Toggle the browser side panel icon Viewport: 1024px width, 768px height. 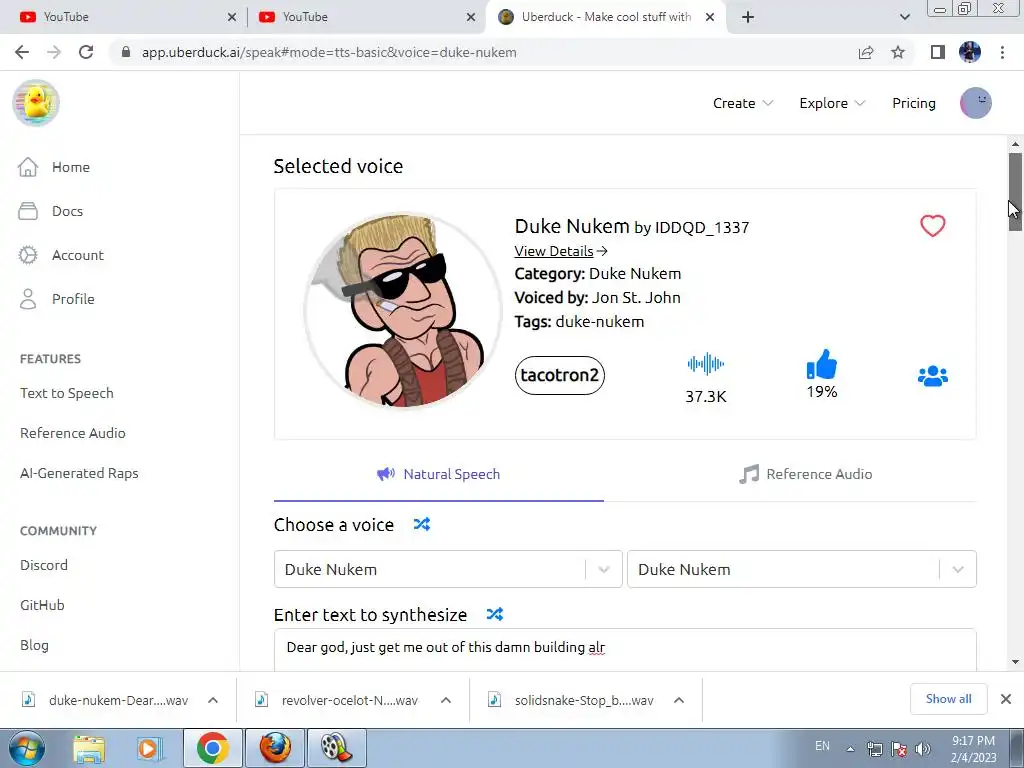[938, 52]
